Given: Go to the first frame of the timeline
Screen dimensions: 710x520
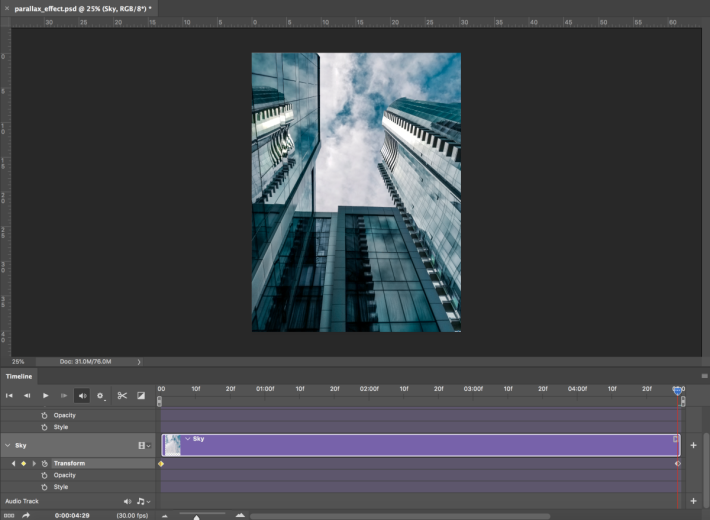Looking at the screenshot, I should [x=9, y=395].
